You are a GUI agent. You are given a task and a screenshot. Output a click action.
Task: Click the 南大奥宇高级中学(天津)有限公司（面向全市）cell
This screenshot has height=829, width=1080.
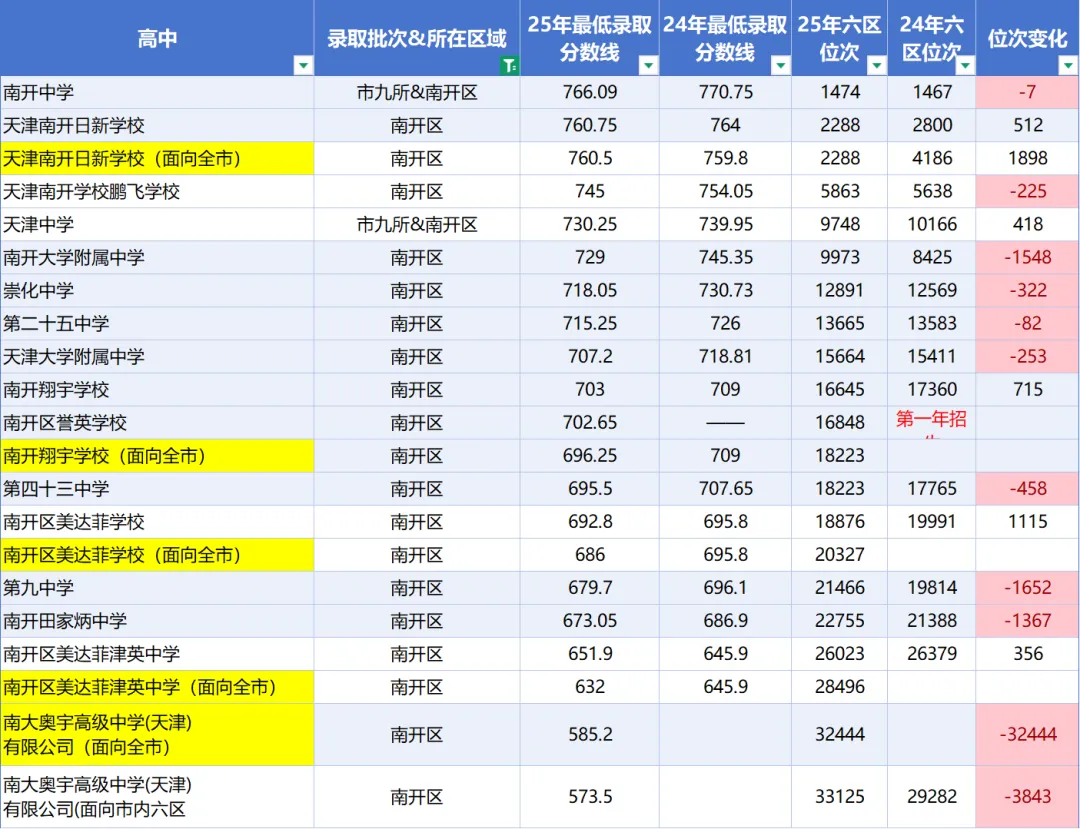(157, 735)
